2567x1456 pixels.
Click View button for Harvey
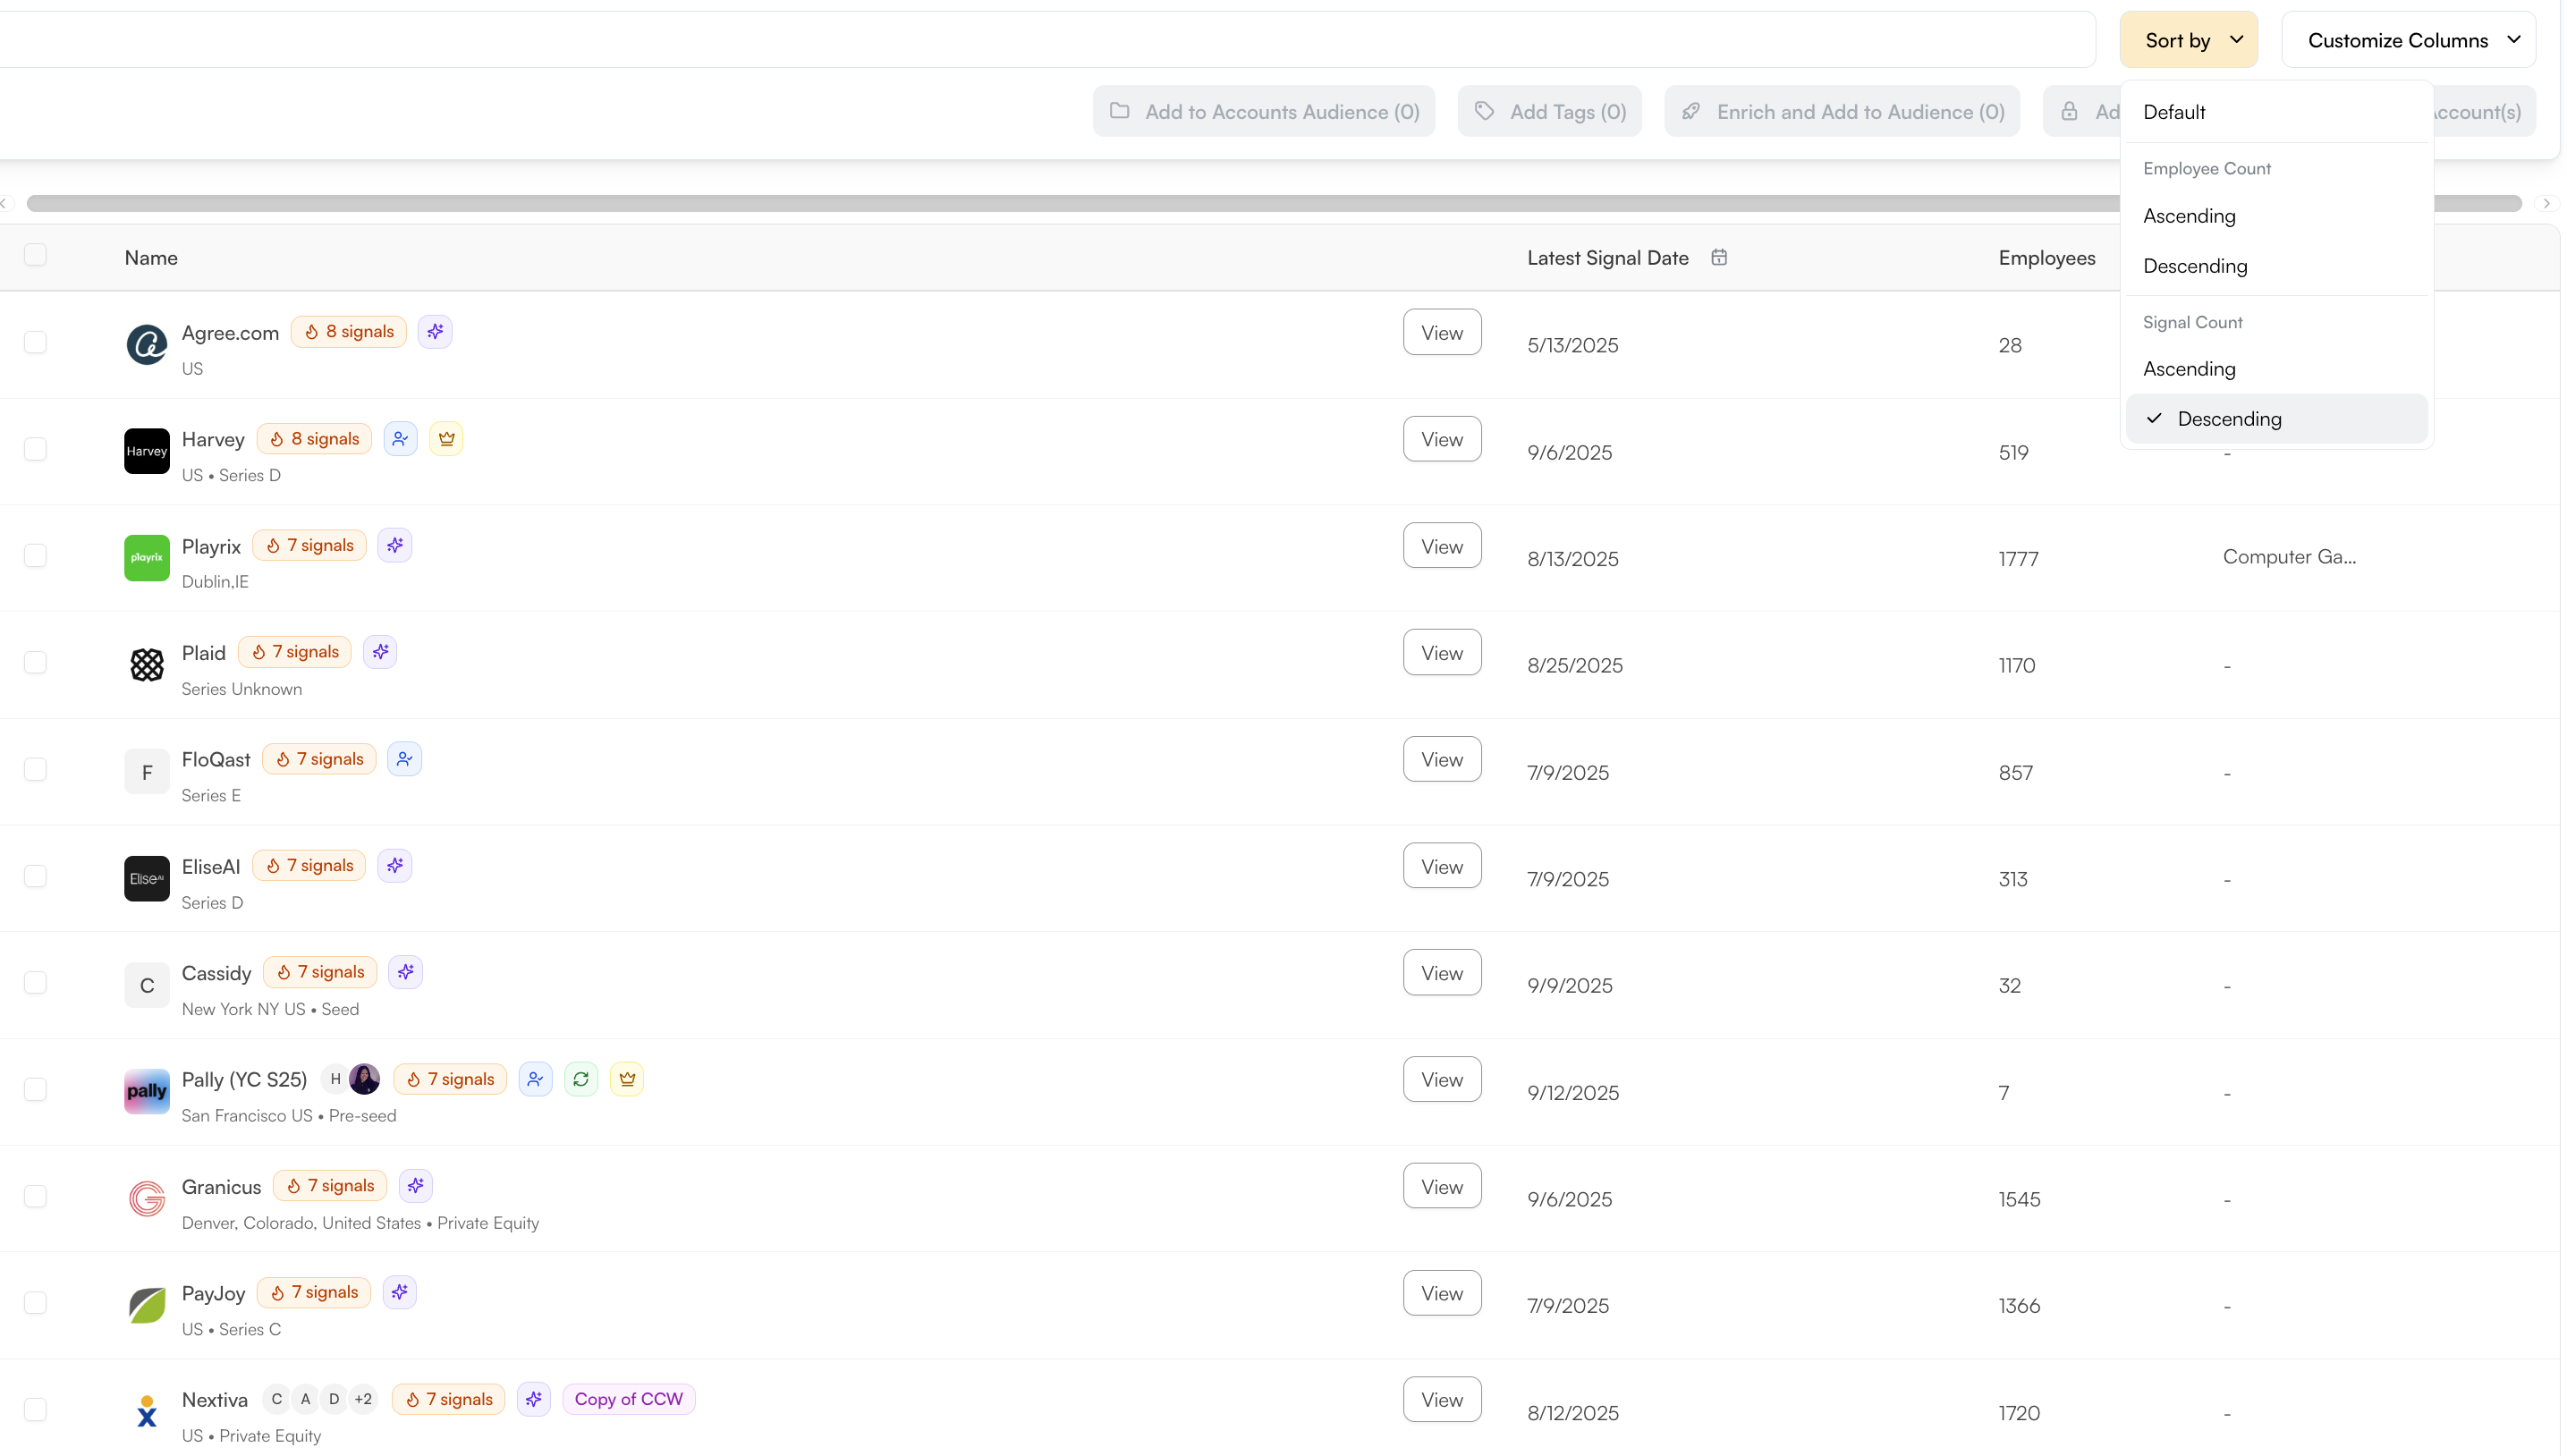pos(1442,440)
